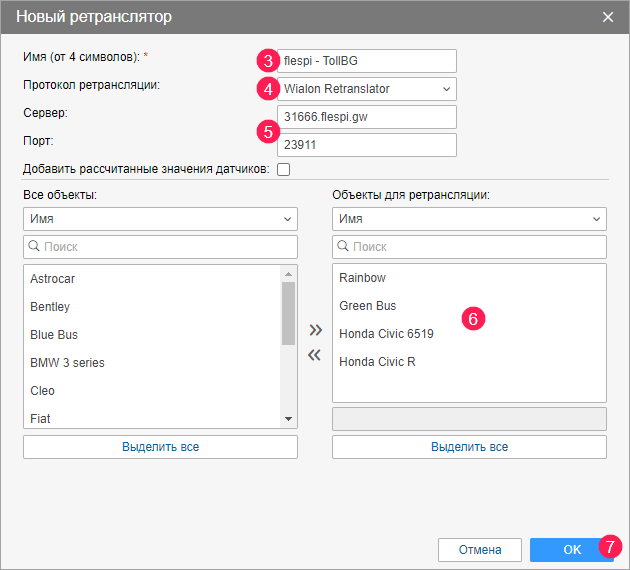
Task: Select Honda Civic 6519 in retranslation list
Action: 386,334
